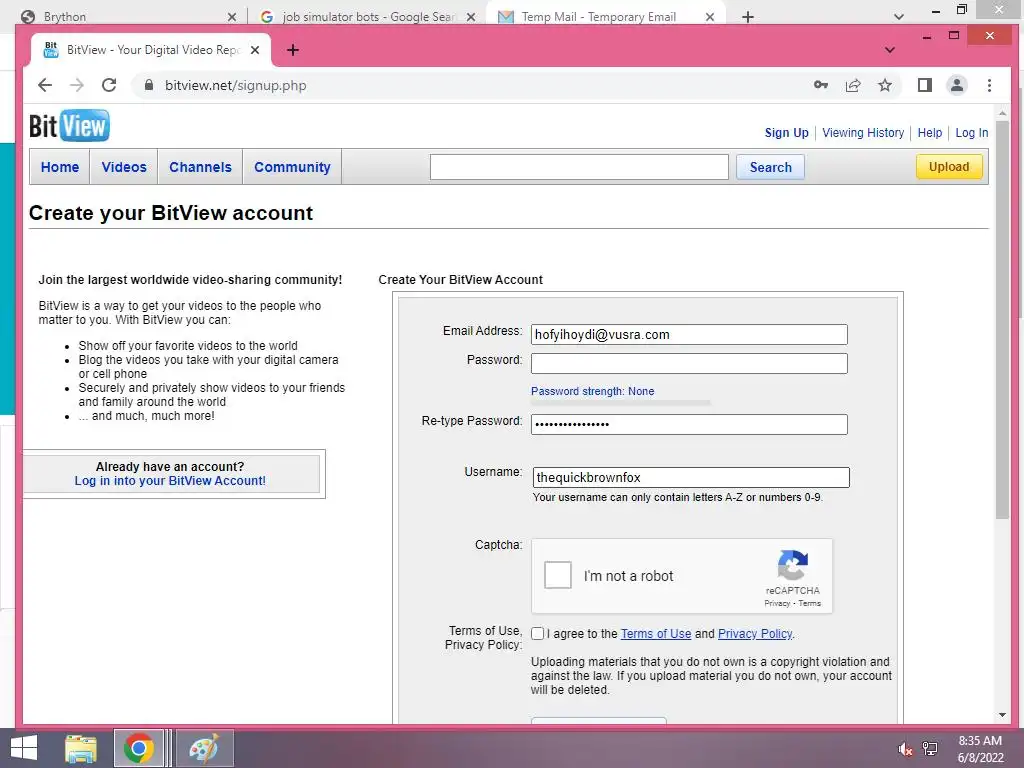Reload the BitView signup page
Screen dimensions: 1024x768
pyautogui.click(x=109, y=85)
